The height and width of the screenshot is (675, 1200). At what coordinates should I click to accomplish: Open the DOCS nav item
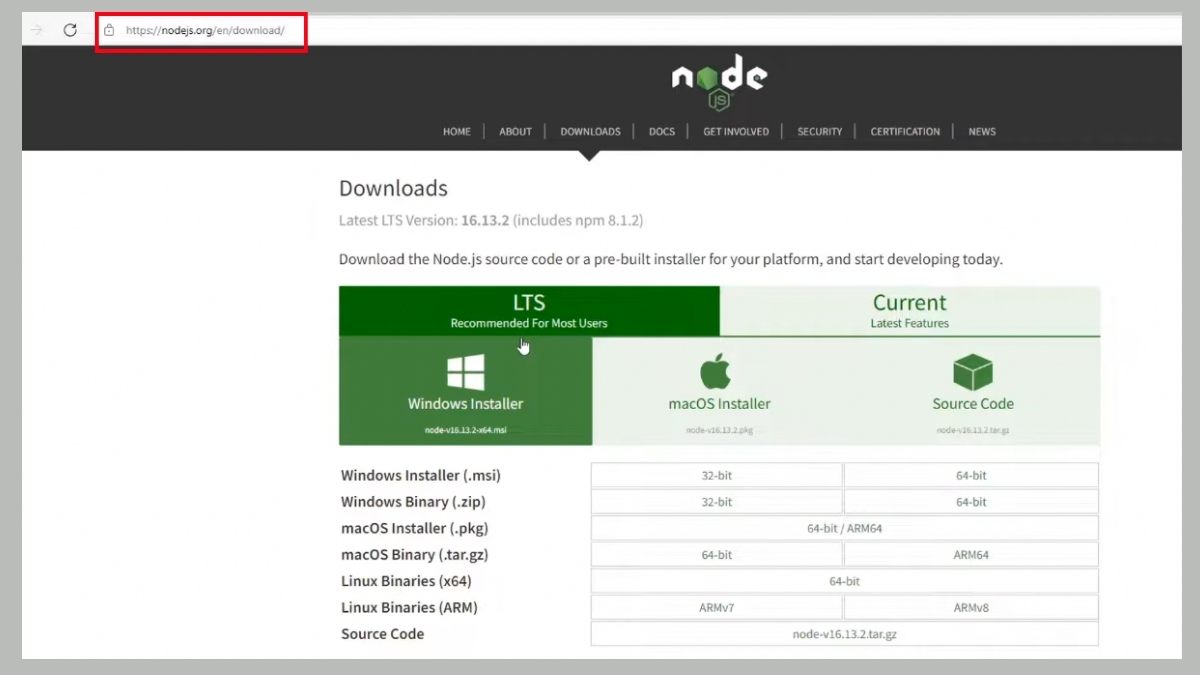click(x=662, y=131)
